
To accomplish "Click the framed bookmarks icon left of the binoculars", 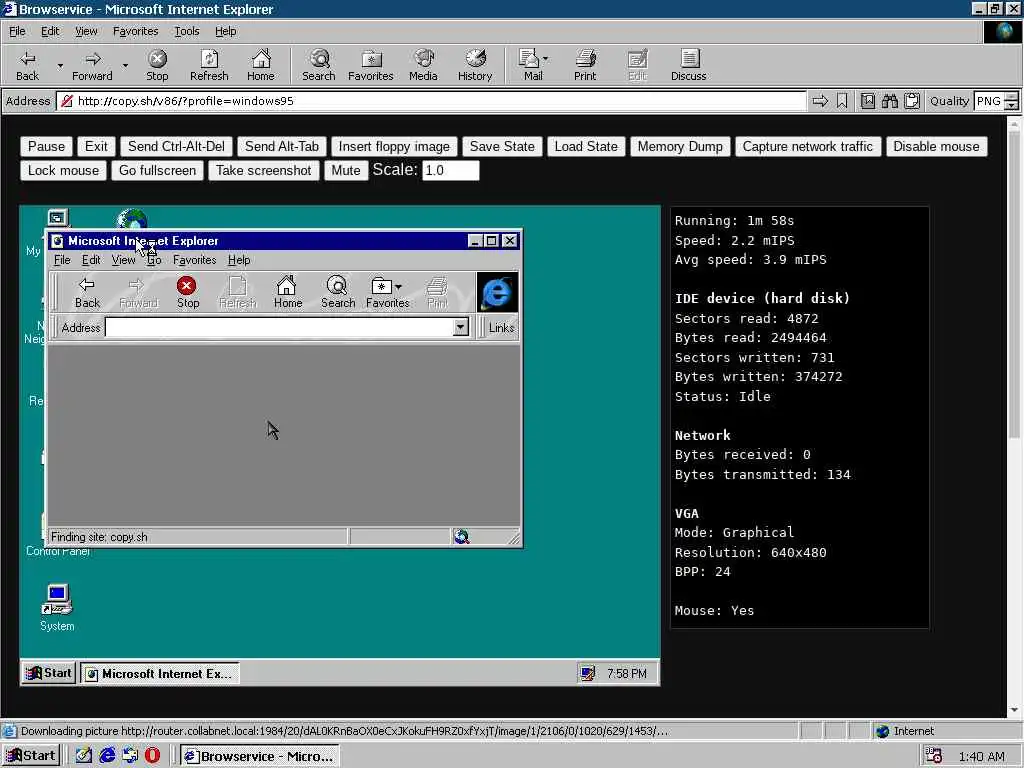I will click(x=868, y=101).
